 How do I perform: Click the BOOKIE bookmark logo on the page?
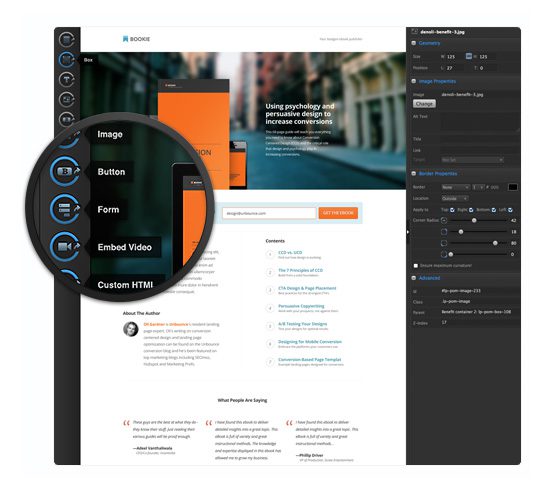[136, 39]
